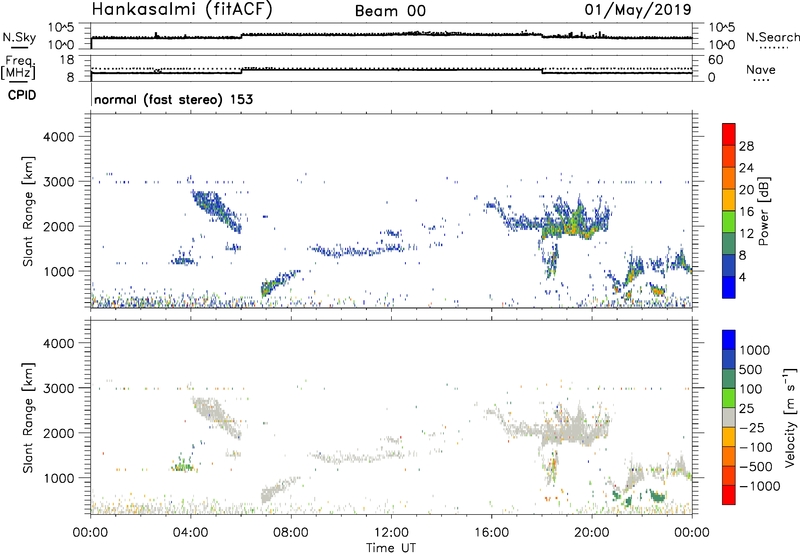Click the N.Search legend label
This screenshot has width=800, height=554.
coord(773,37)
